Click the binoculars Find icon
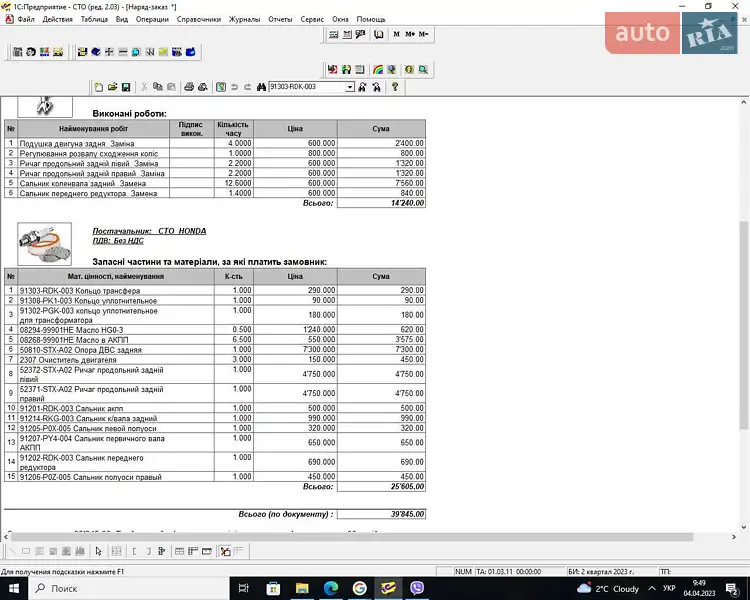 coord(260,88)
